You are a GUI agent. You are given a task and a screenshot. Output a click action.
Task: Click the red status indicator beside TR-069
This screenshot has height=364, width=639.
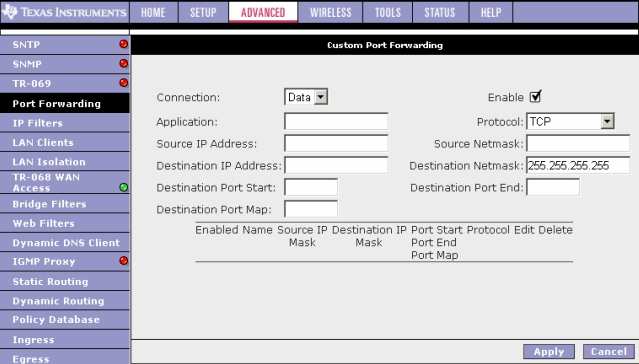click(x=123, y=83)
